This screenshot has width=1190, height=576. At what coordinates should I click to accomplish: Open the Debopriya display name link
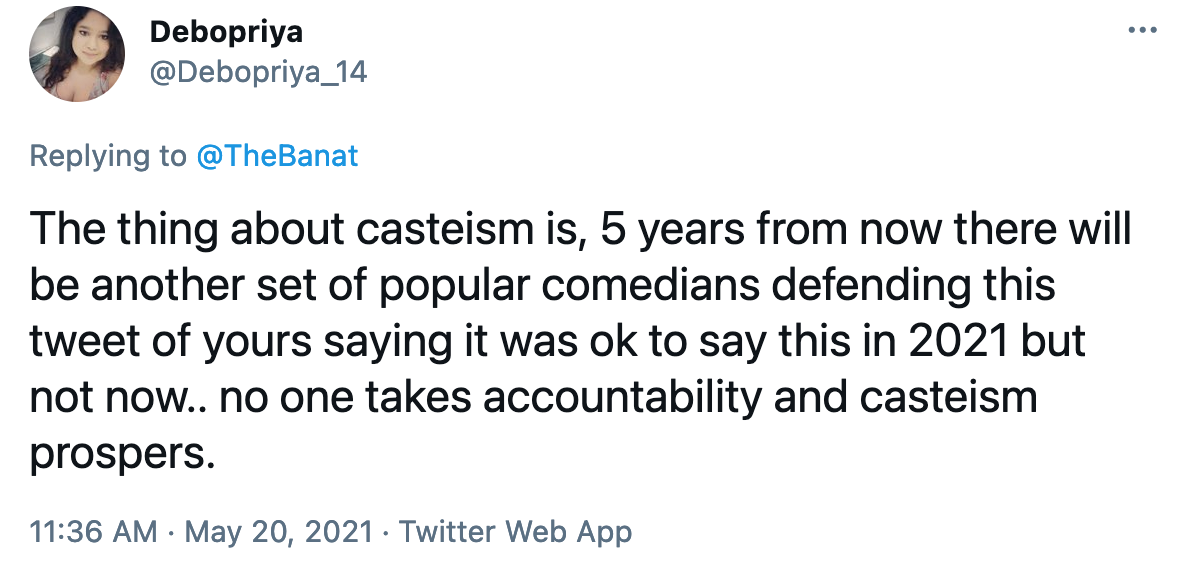coord(226,32)
